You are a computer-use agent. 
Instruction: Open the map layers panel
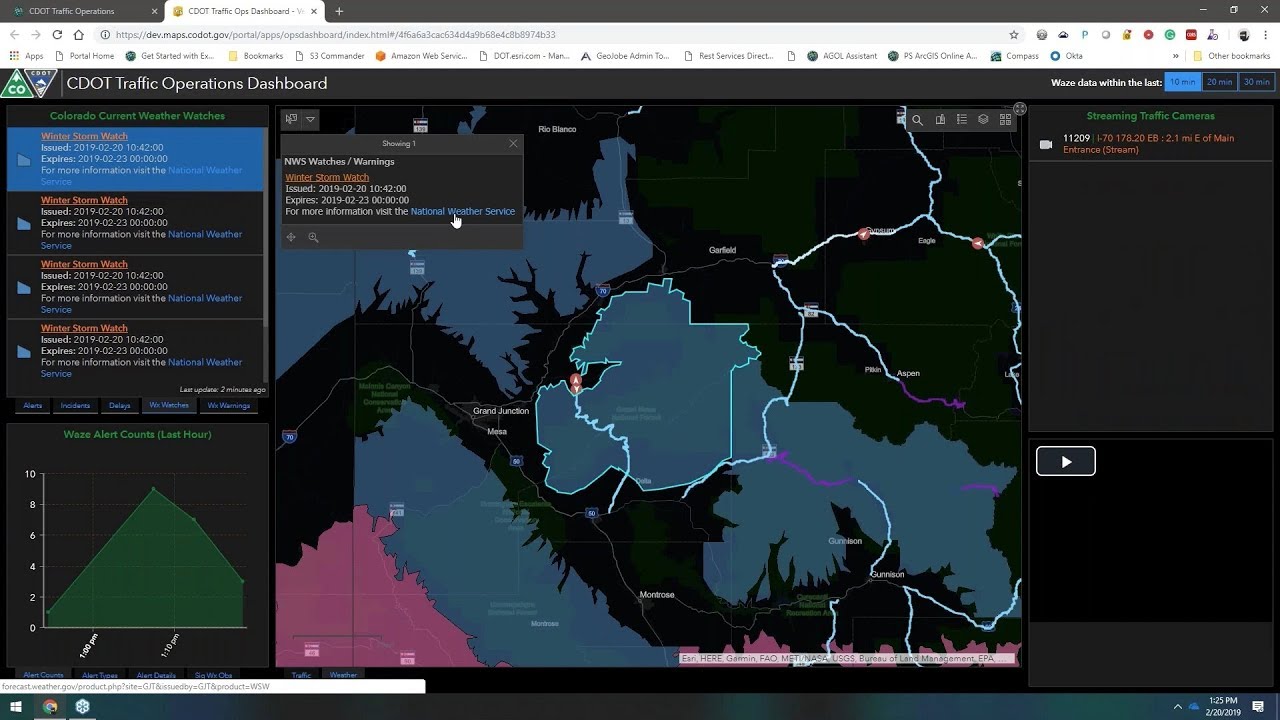(x=983, y=120)
